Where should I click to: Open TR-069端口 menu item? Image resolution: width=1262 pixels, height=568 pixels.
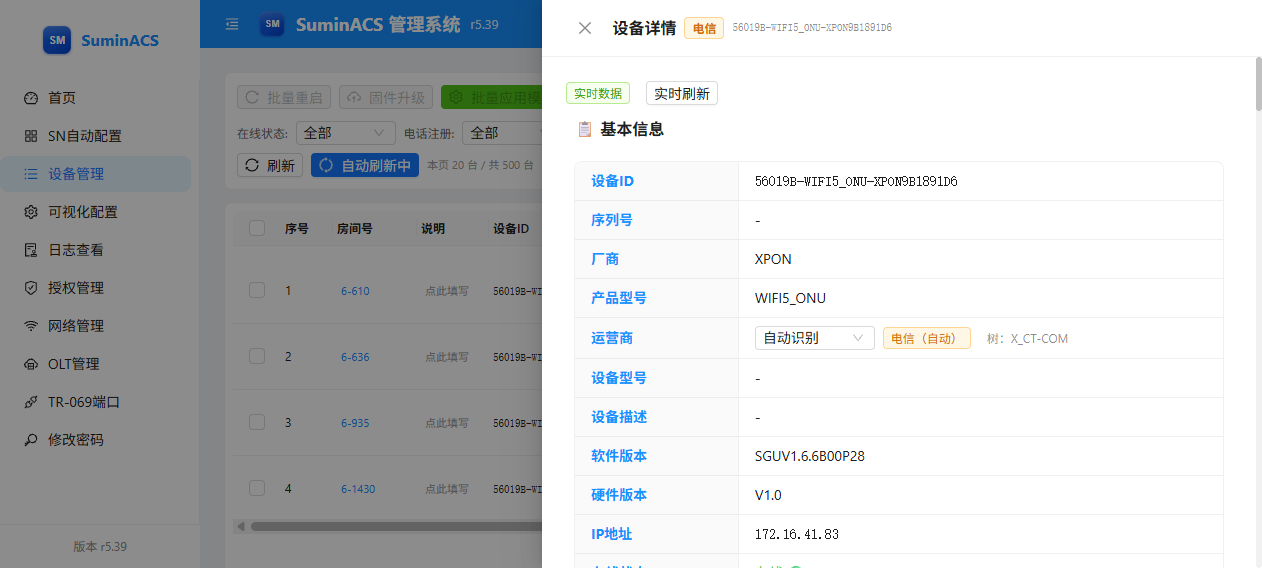96,402
